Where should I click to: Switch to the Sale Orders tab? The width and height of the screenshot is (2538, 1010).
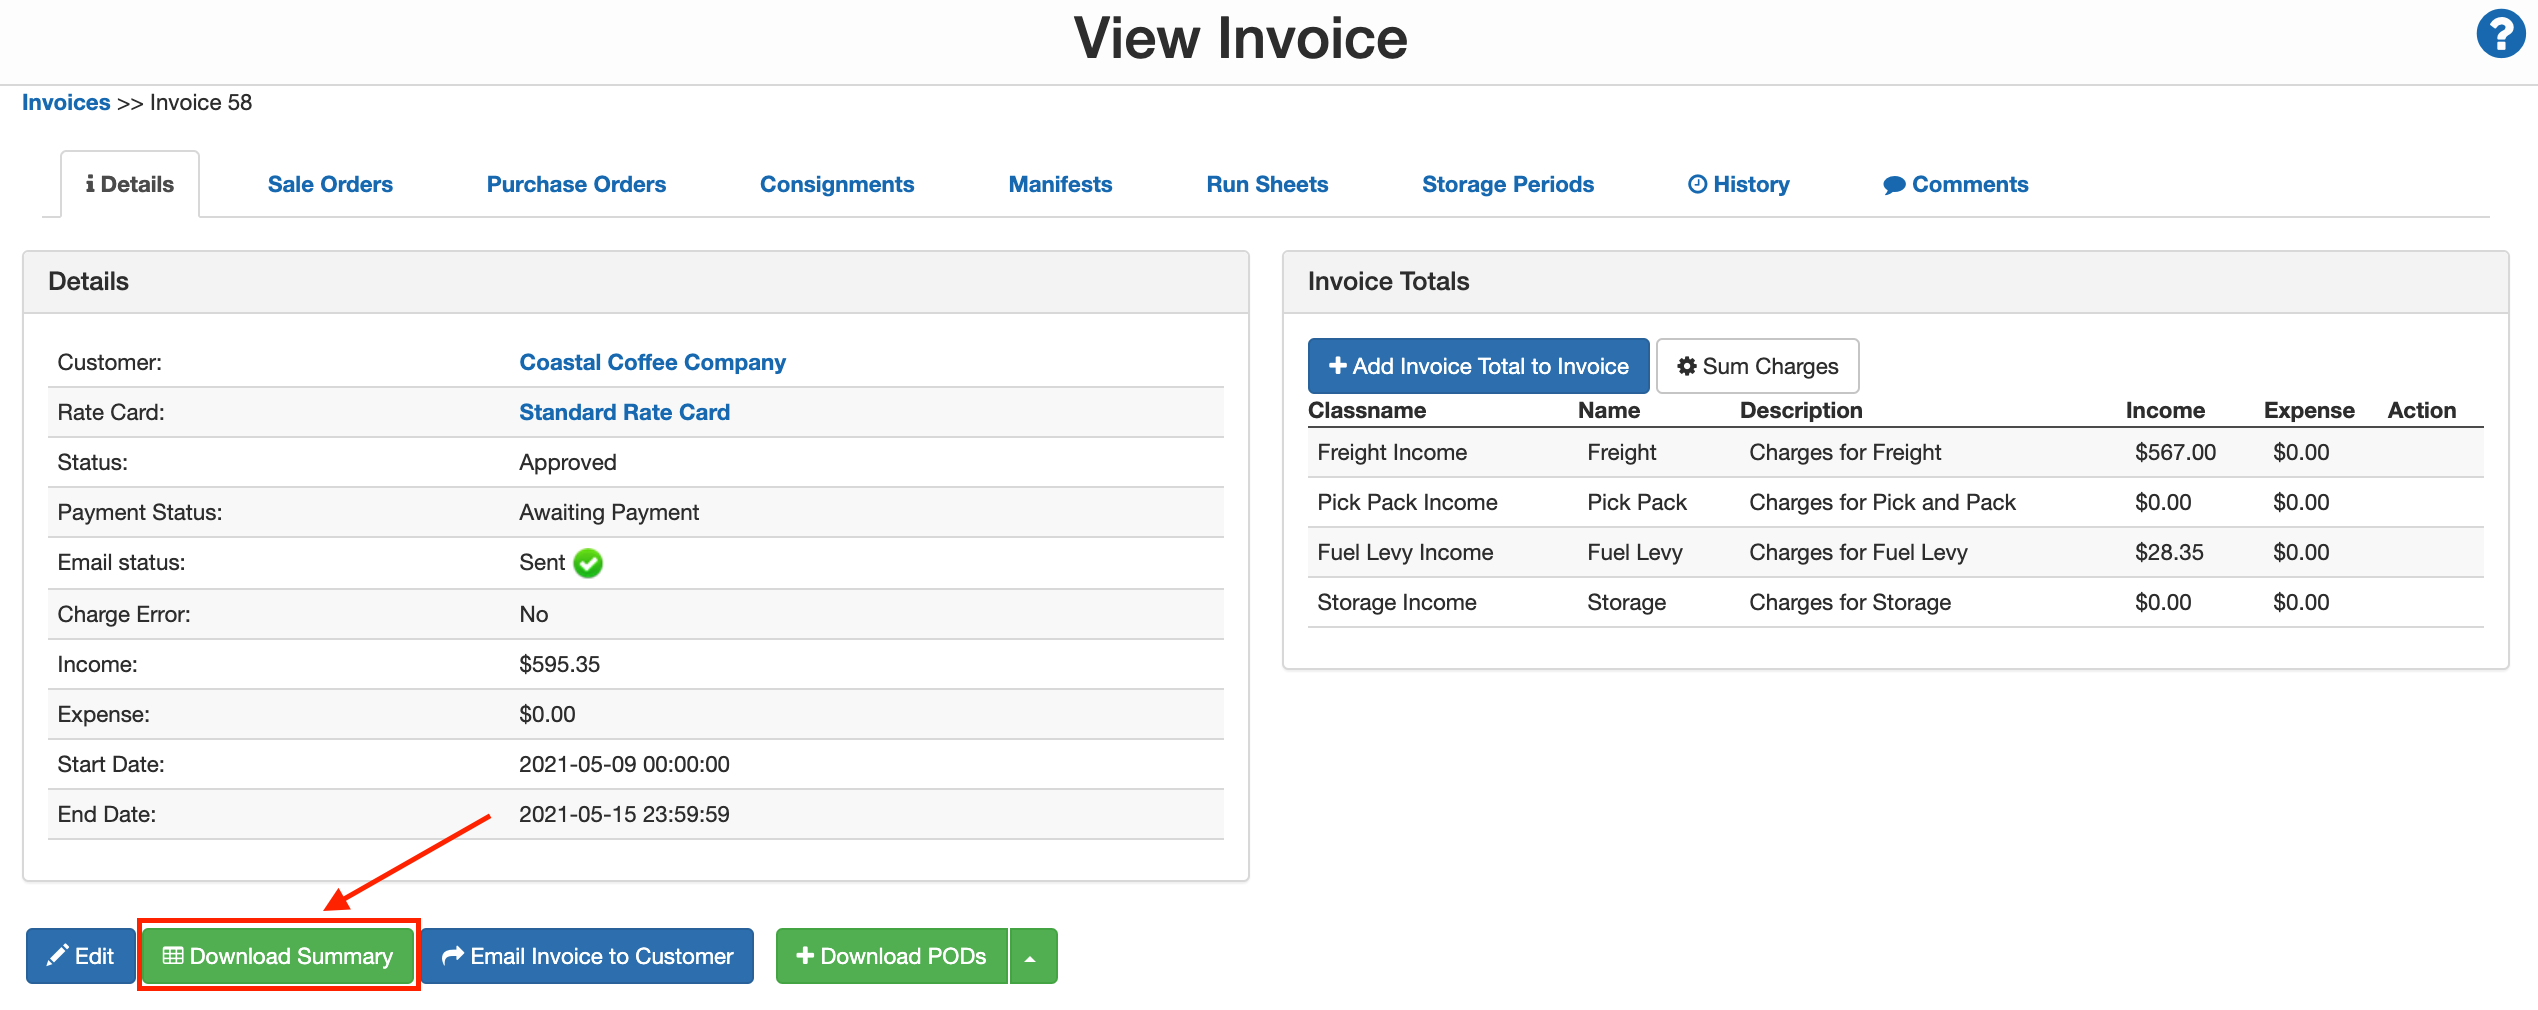(330, 183)
